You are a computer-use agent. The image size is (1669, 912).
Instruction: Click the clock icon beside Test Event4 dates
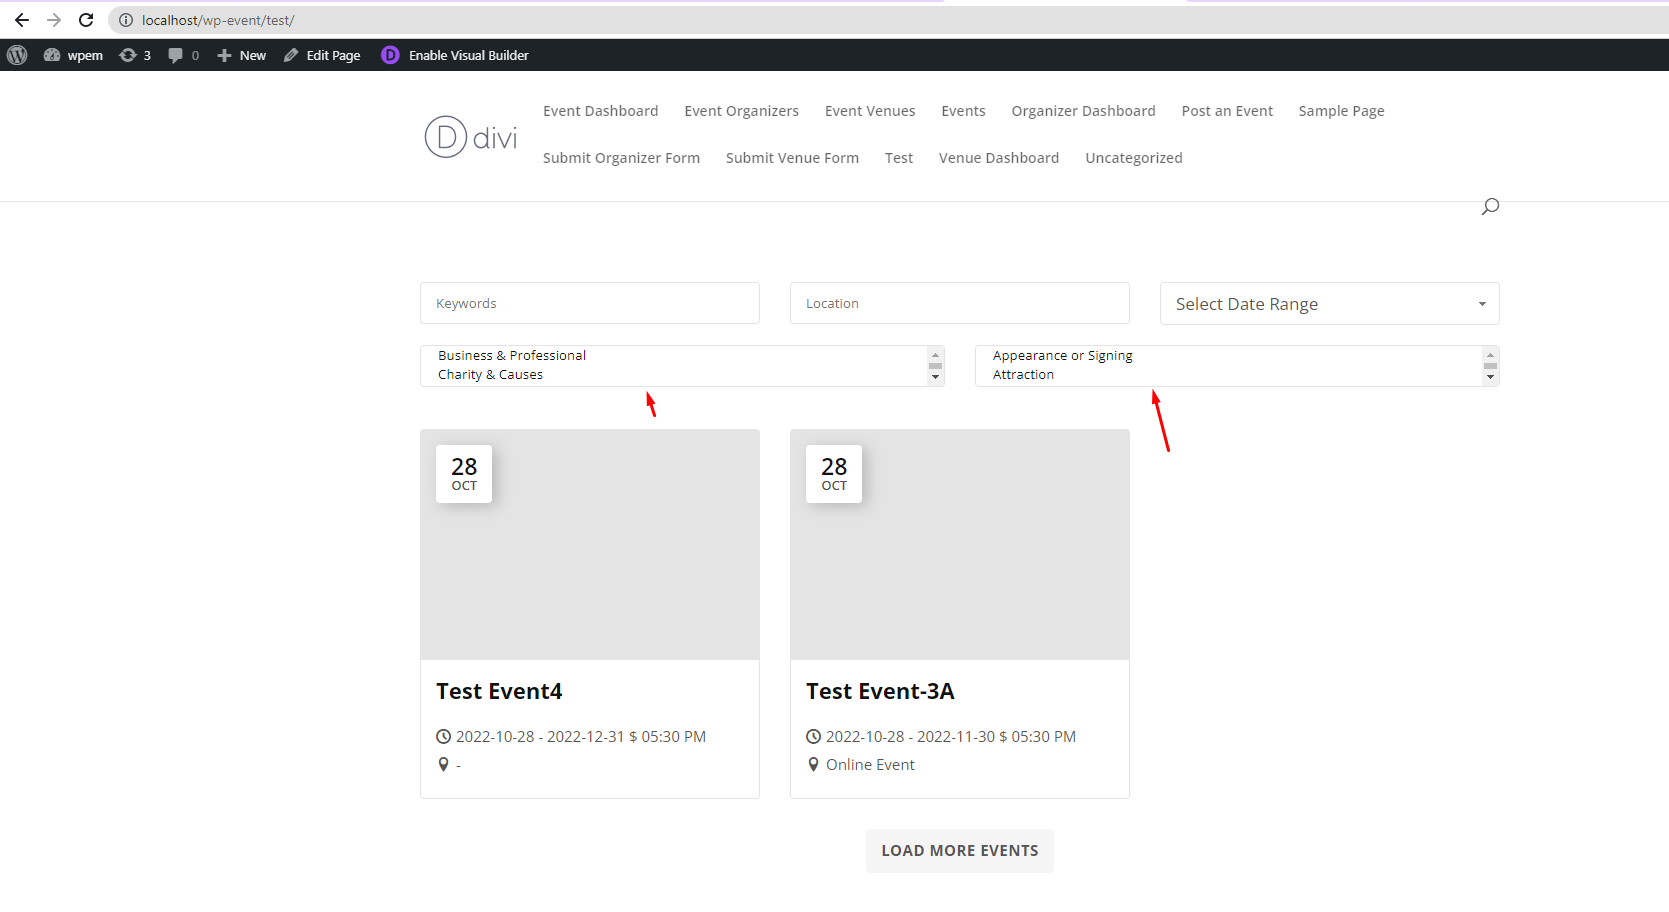tap(442, 736)
